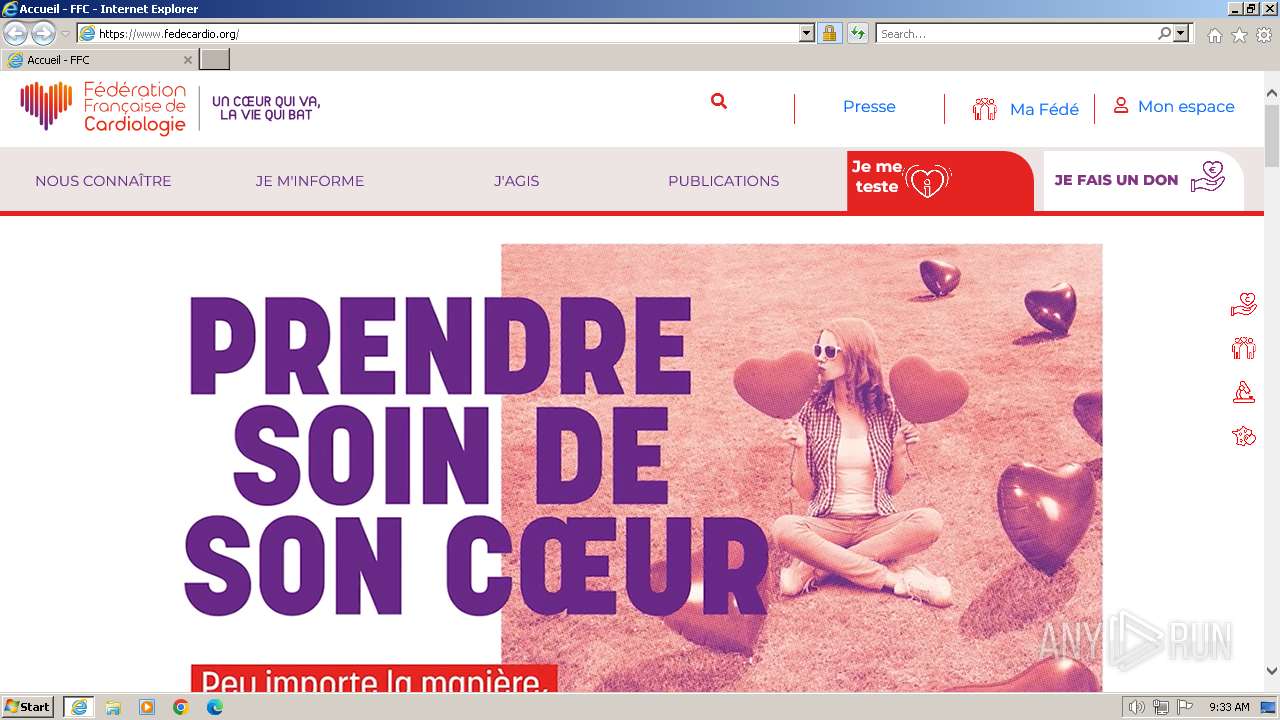Click the UN CŒUR QUI VA slogan
Viewport: 1280px width, 720px height.
pos(266,108)
